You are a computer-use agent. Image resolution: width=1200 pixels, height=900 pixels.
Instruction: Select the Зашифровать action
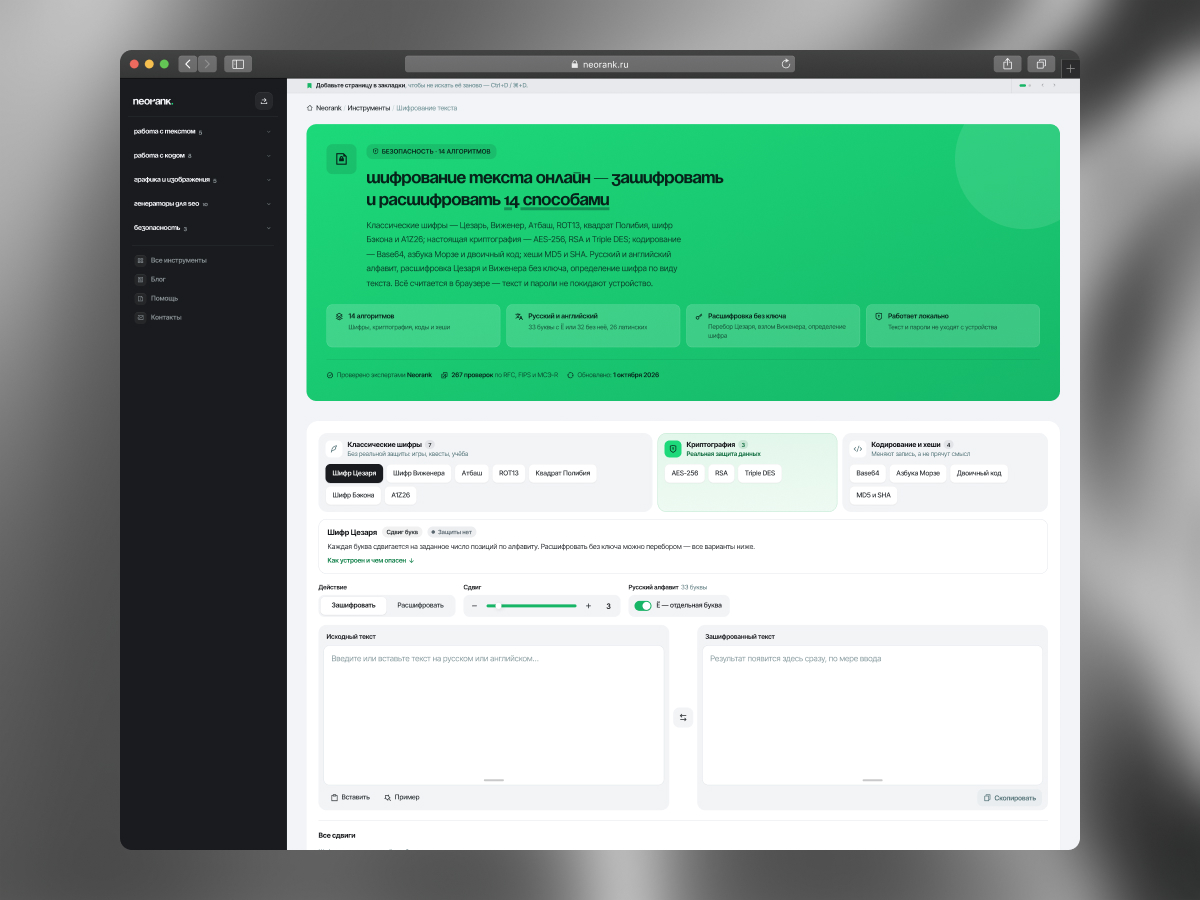coord(354,605)
